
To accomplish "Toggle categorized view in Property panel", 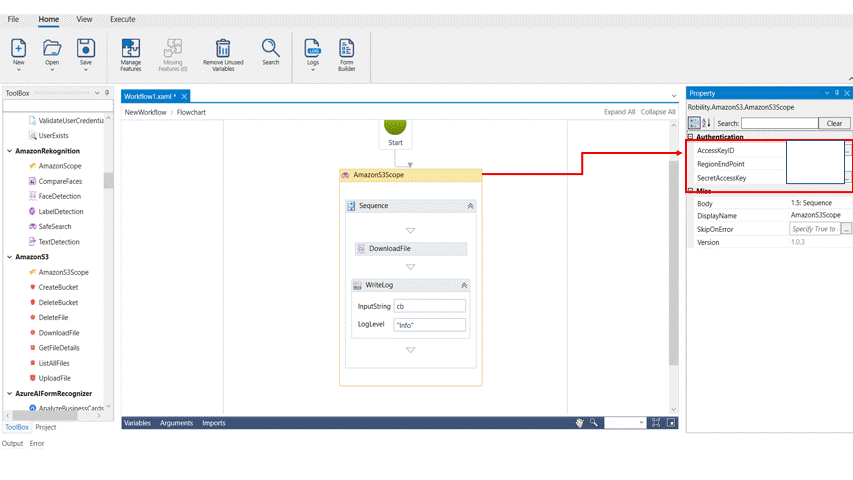I will [x=693, y=123].
